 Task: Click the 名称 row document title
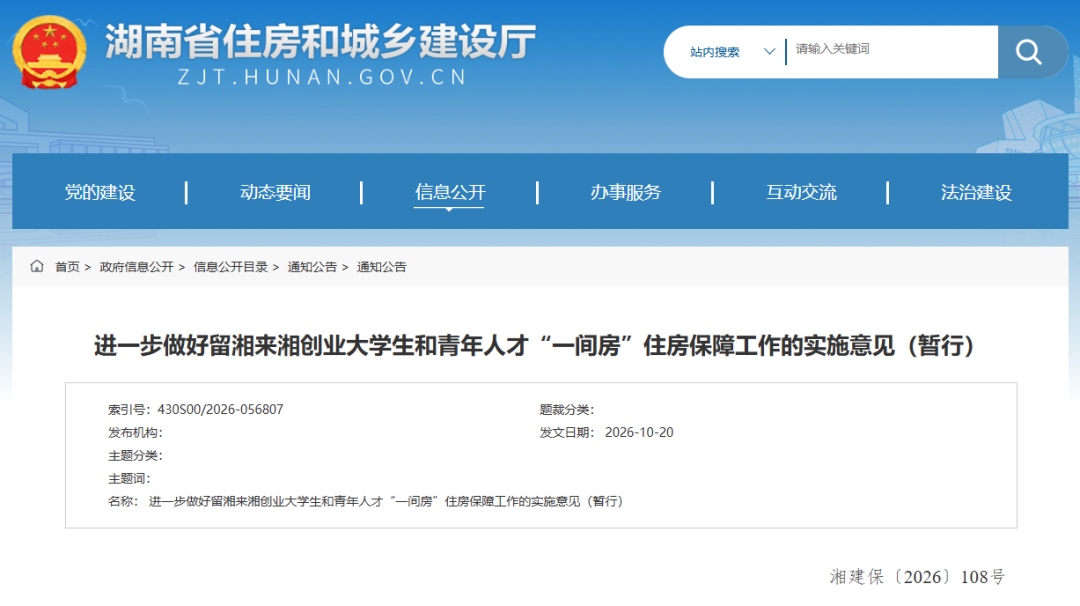(386, 501)
